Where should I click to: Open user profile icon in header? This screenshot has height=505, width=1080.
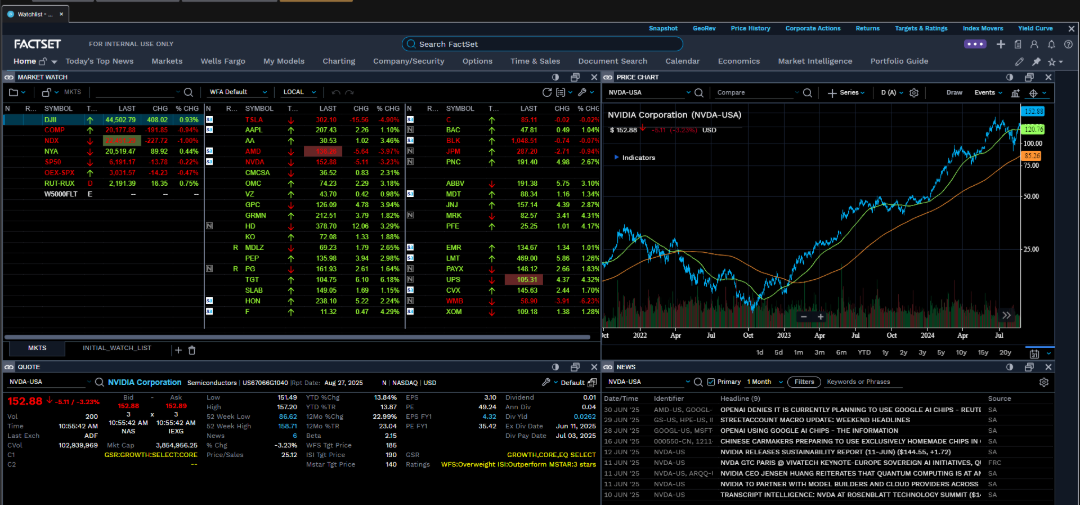1034,44
